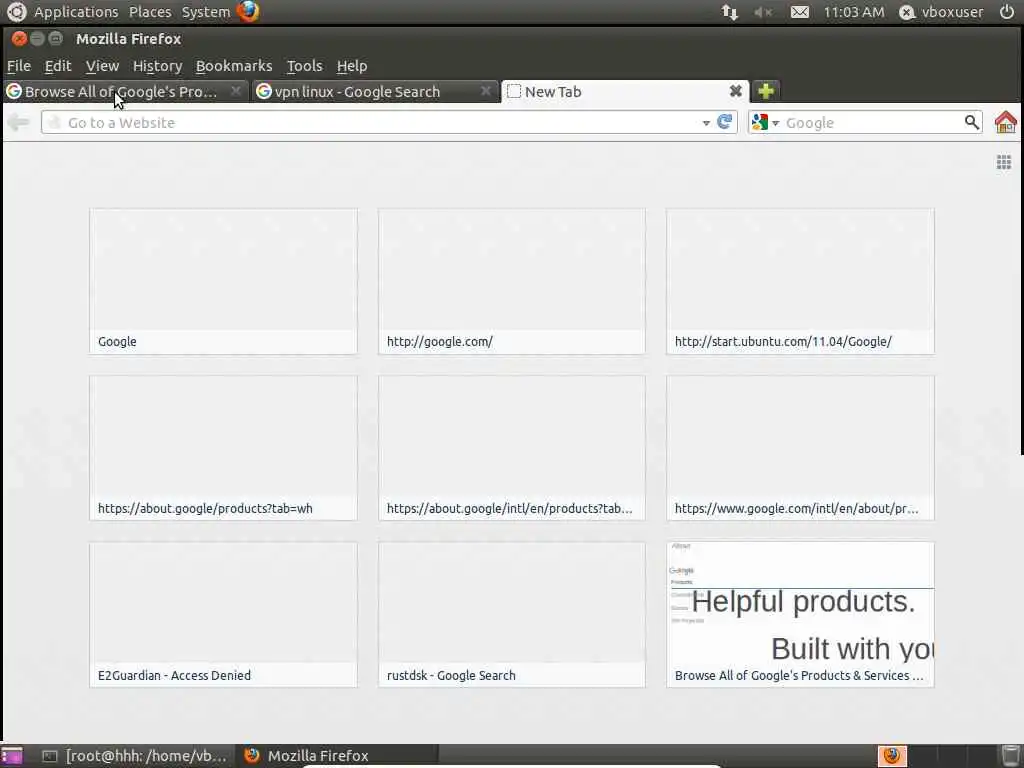Click the Ubuntu logo icon in top panel

[x=16, y=12]
